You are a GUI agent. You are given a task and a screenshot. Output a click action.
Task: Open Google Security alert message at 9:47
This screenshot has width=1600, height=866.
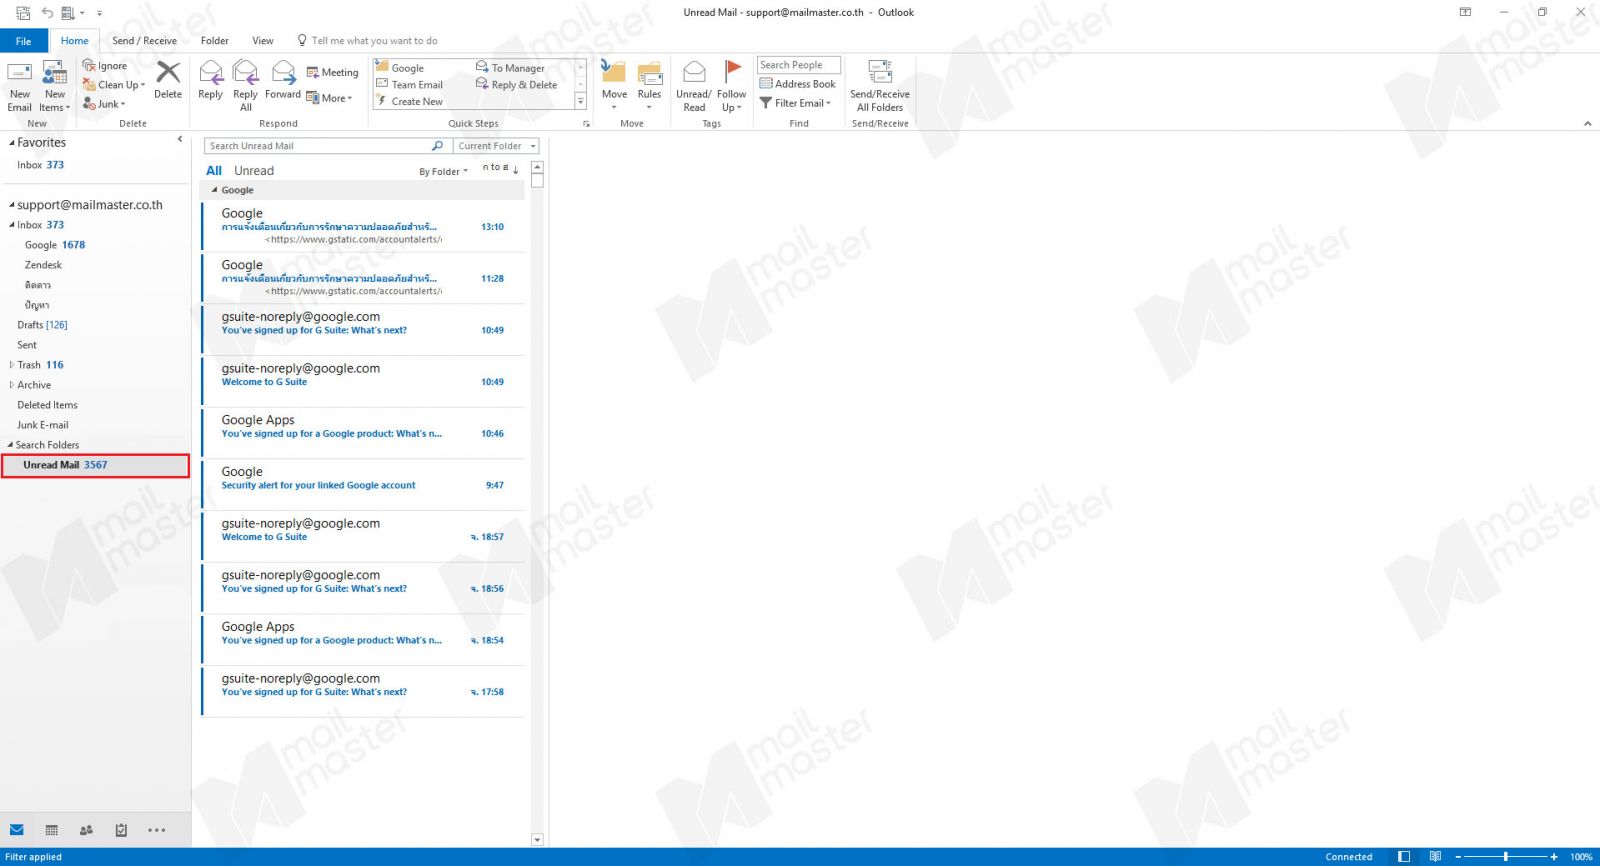point(362,485)
